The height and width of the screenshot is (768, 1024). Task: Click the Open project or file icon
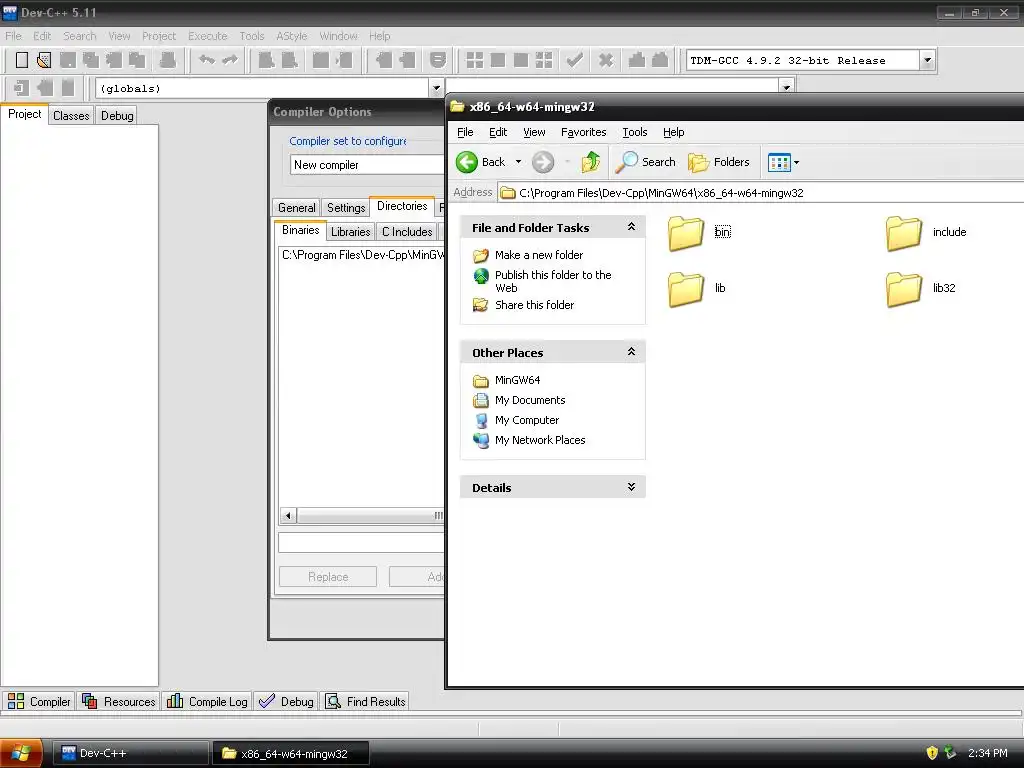point(44,60)
